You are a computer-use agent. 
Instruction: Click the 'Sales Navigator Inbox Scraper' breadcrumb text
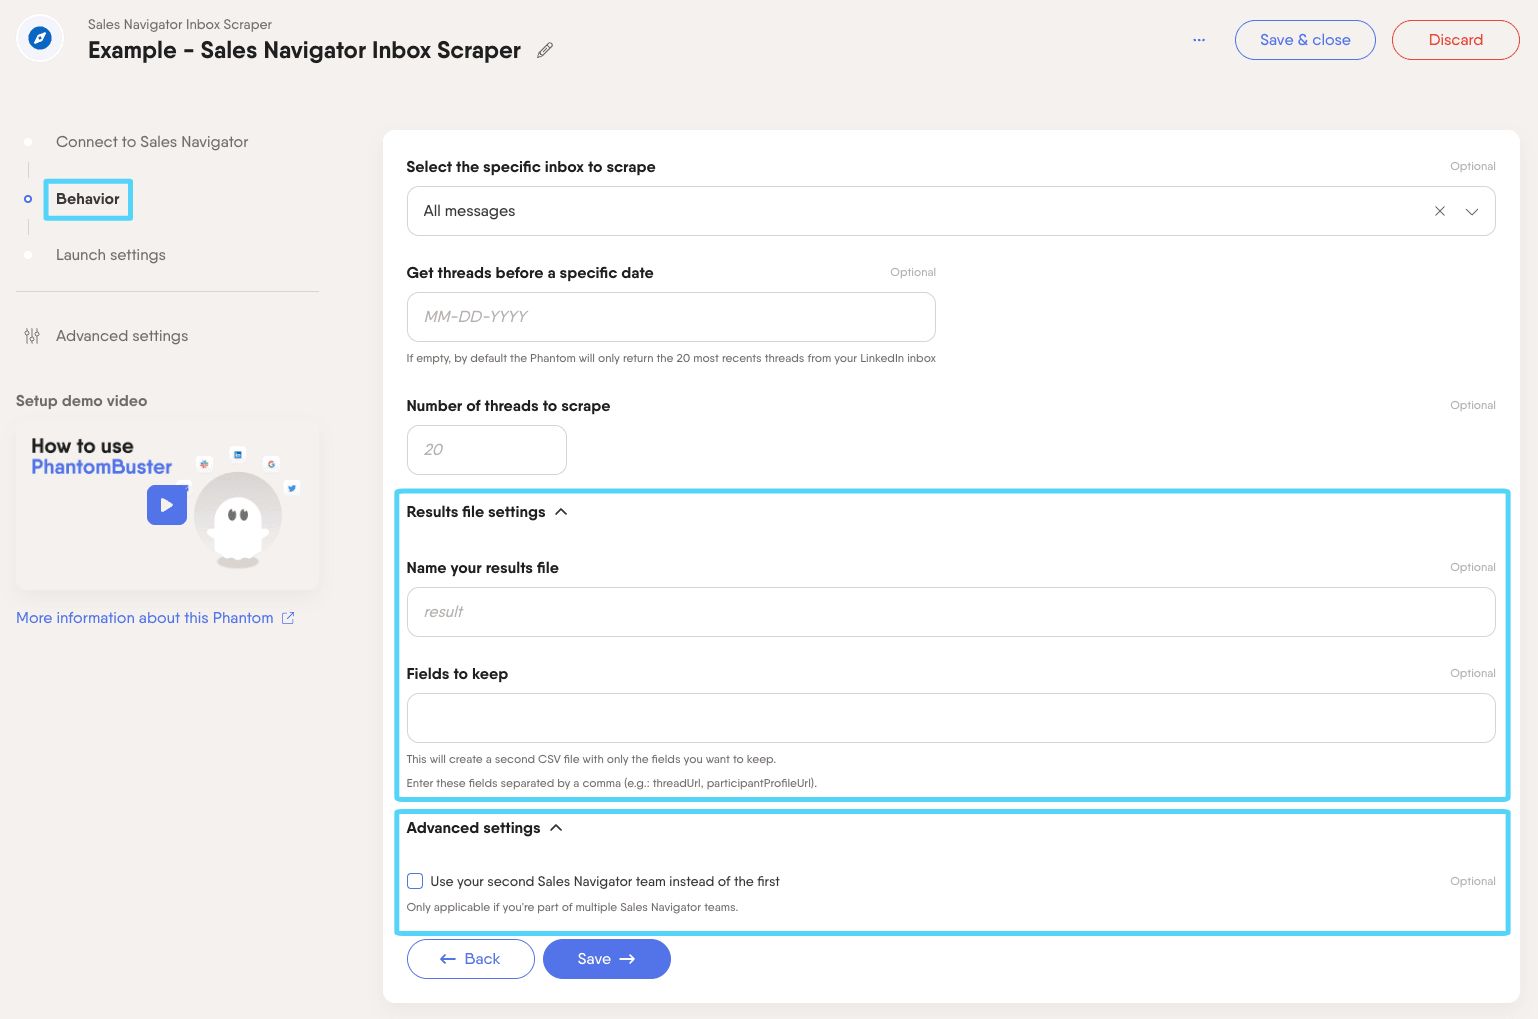[180, 24]
